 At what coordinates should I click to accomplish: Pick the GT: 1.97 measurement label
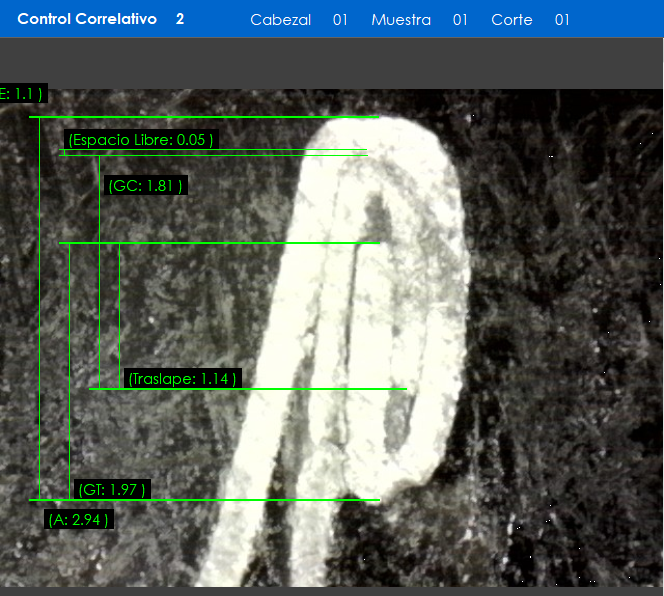pos(113,489)
